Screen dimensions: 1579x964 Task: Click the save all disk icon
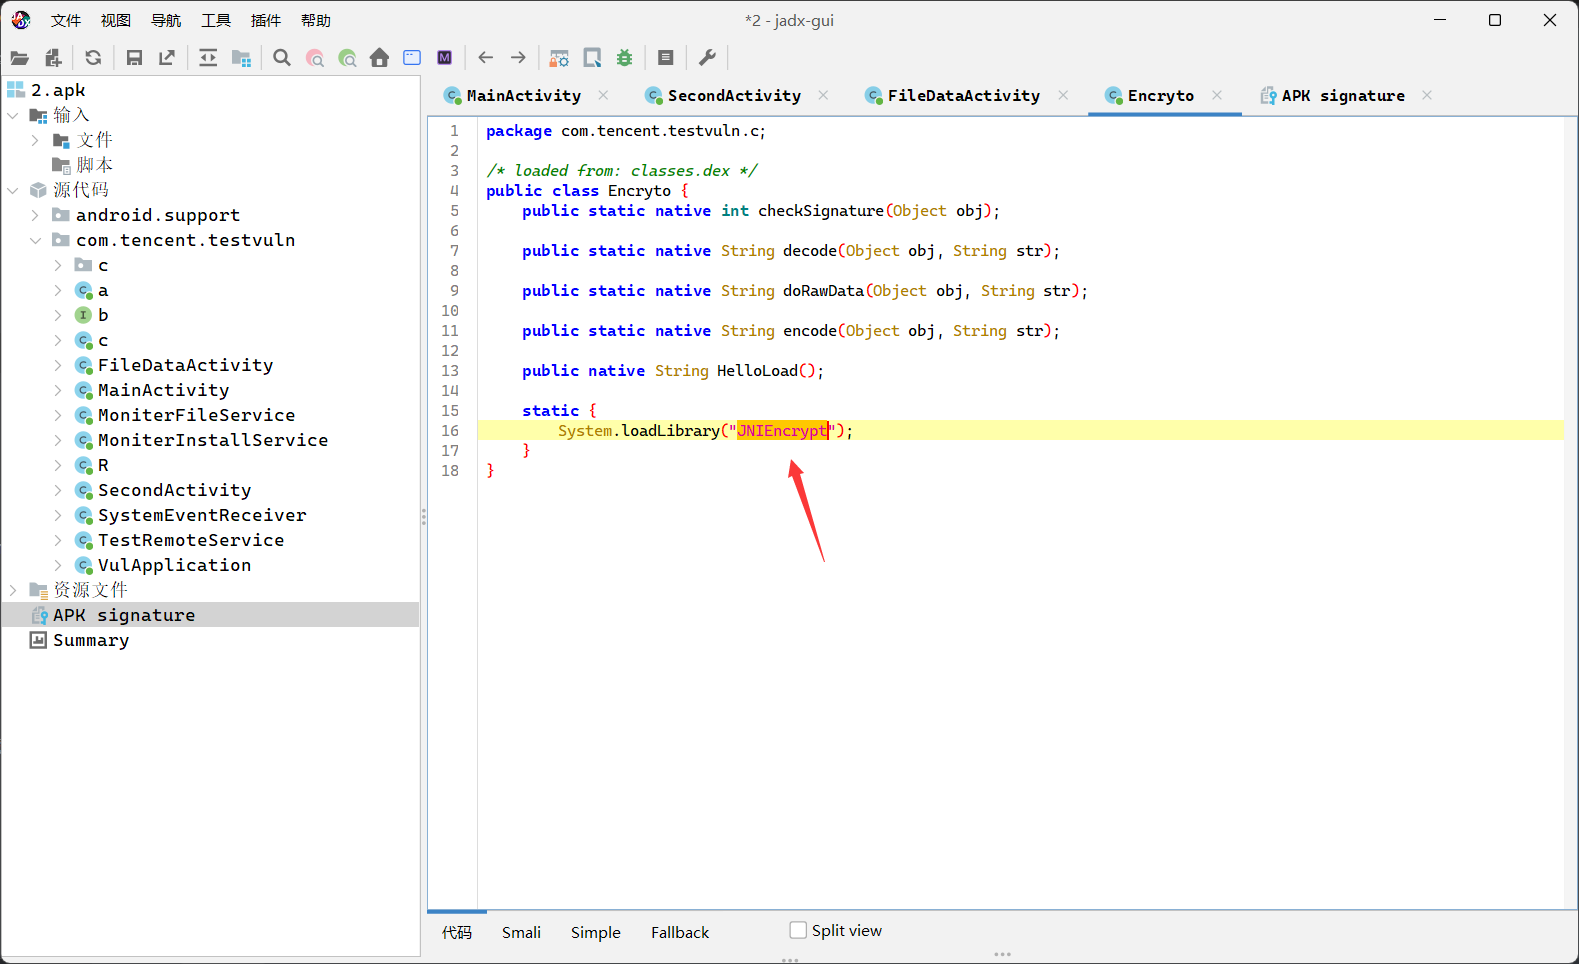coord(134,58)
